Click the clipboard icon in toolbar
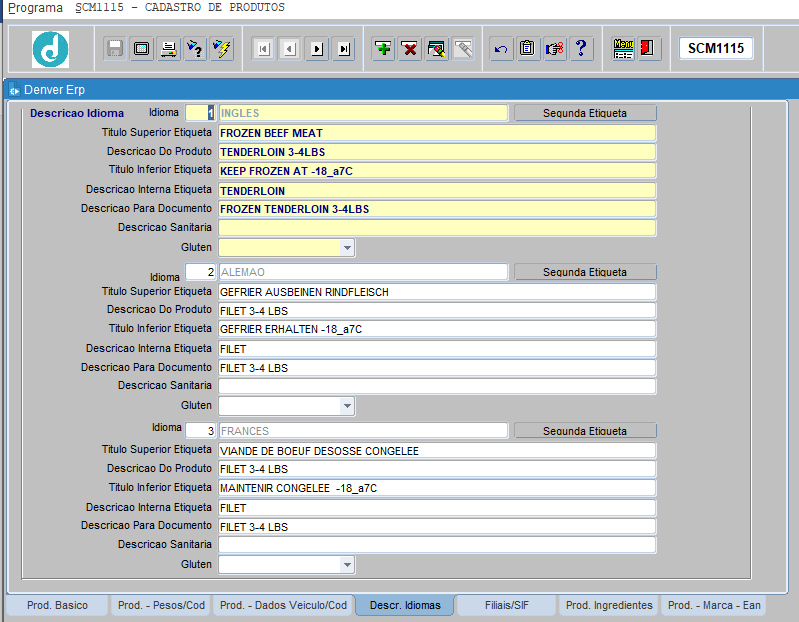This screenshot has height=622, width=799. click(x=527, y=49)
